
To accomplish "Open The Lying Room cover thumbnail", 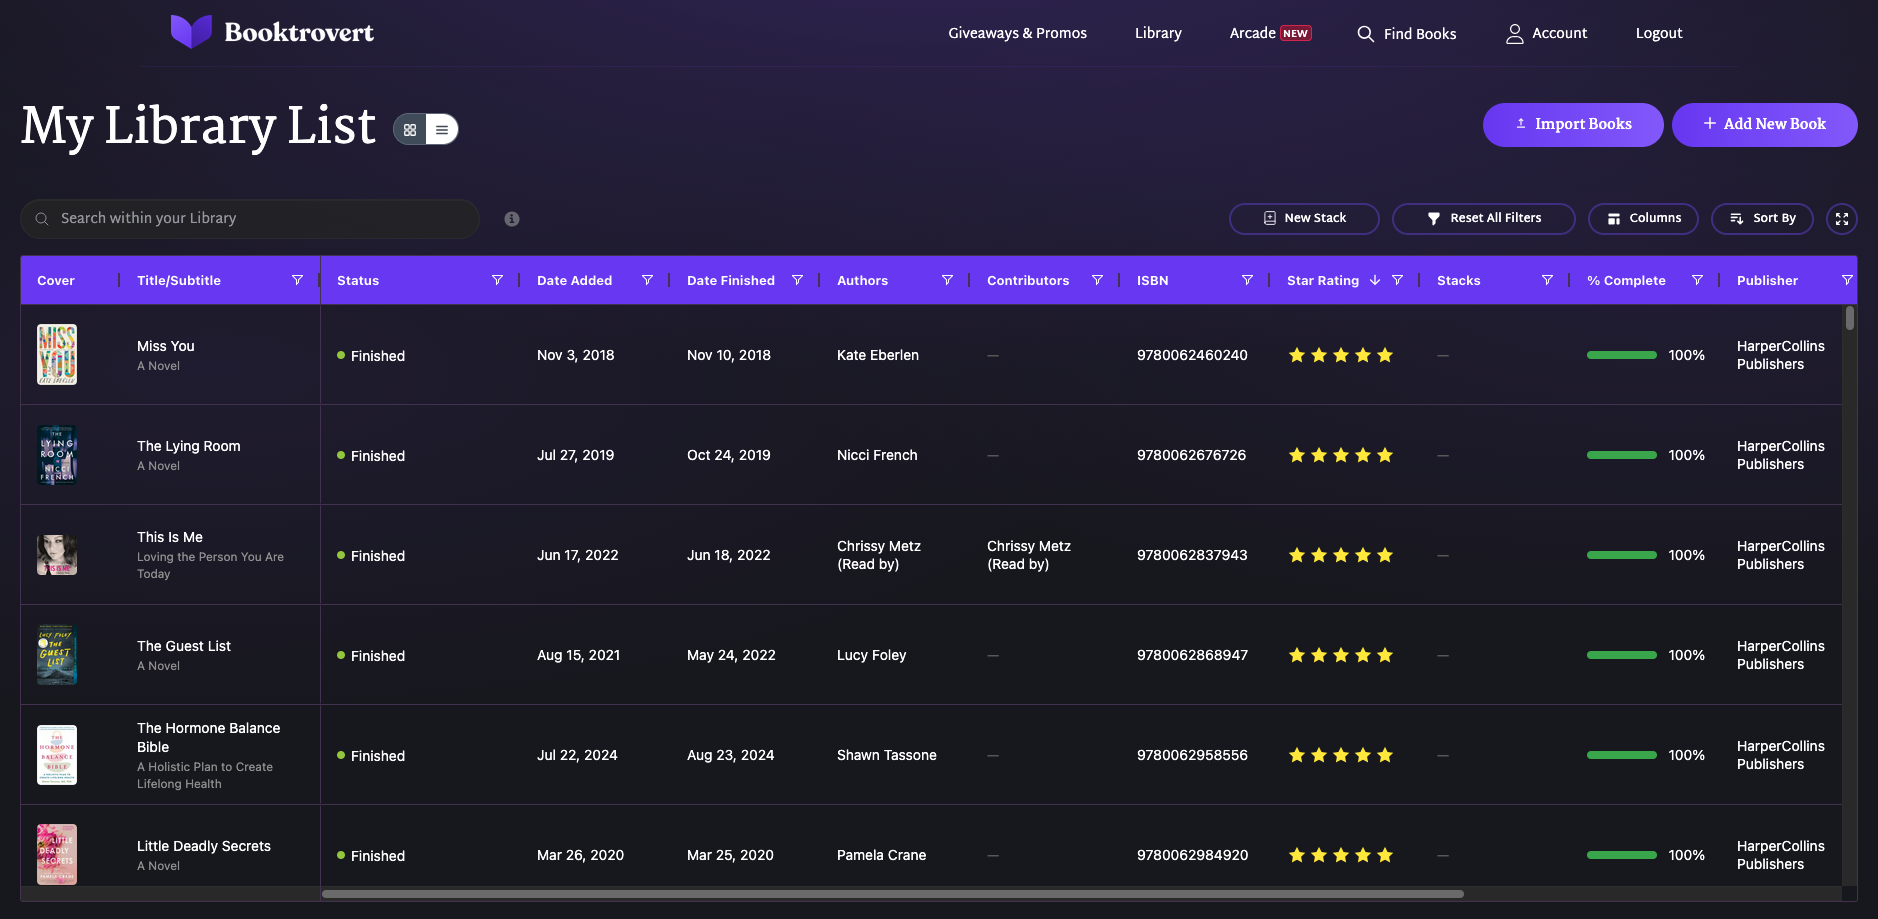I will pyautogui.click(x=57, y=455).
